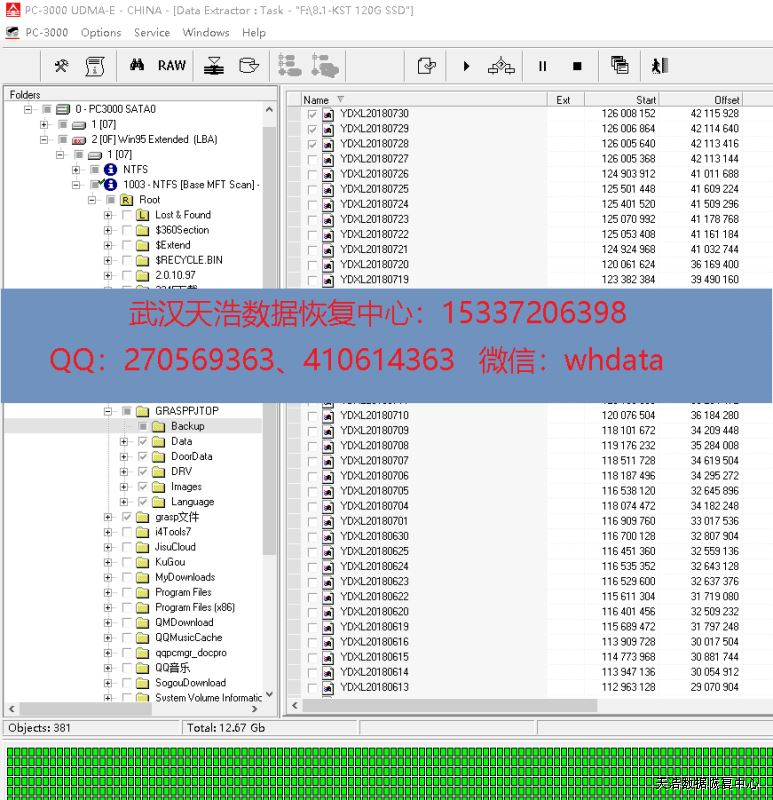Expand the Program Files tree node
Image resolution: width=773 pixels, height=800 pixels.
108,592
